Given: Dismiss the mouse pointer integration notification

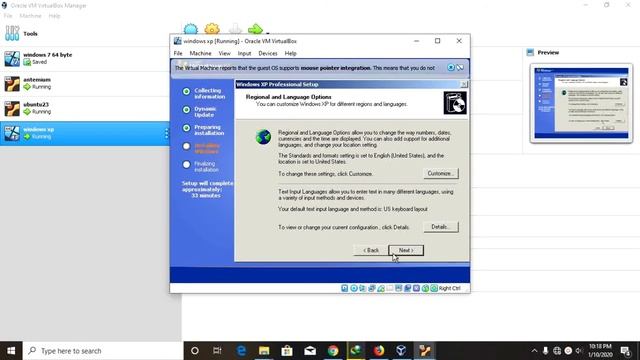Looking at the screenshot, I should [x=451, y=68].
